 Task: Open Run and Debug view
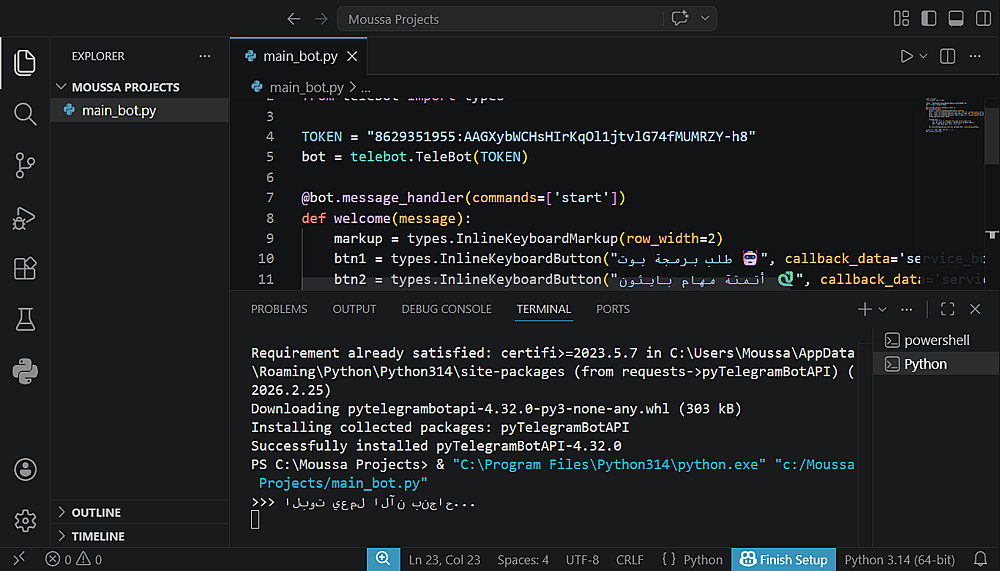click(25, 217)
